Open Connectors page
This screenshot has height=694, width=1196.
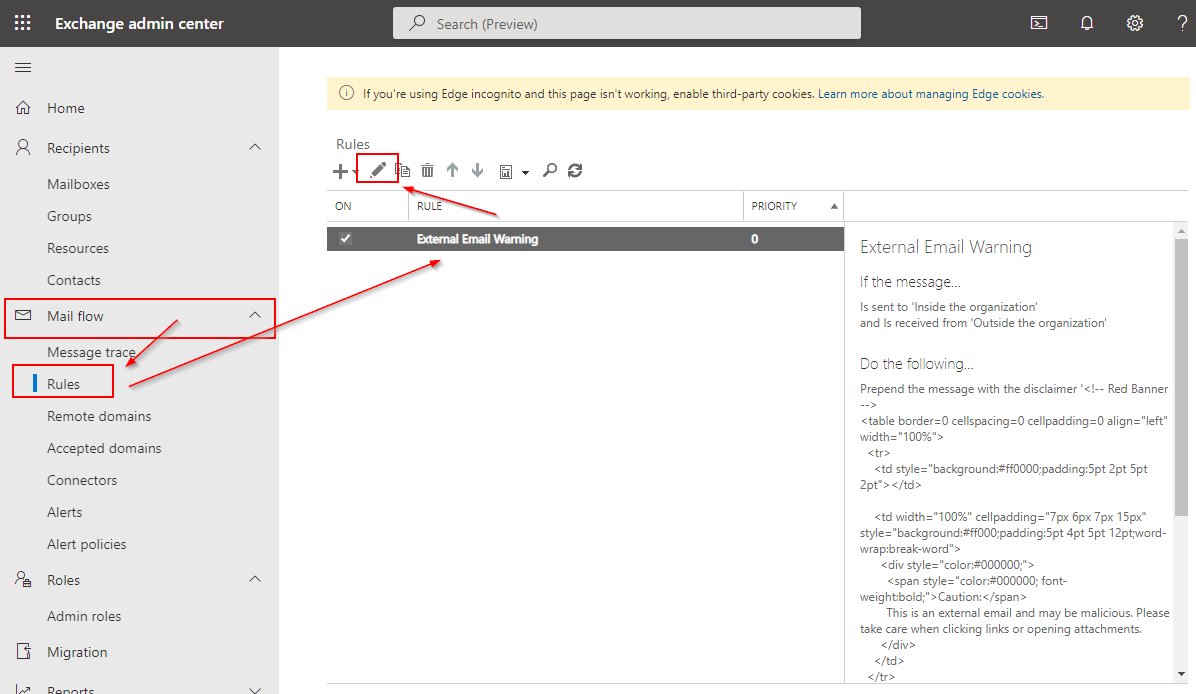pyautogui.click(x=82, y=480)
